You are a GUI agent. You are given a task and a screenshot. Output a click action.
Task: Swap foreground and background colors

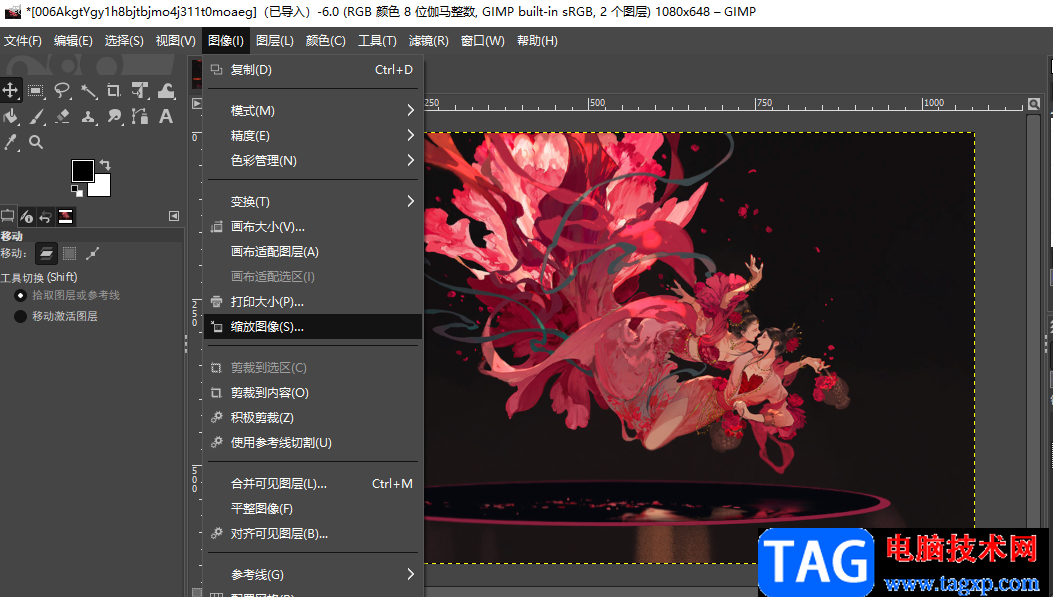click(x=105, y=165)
